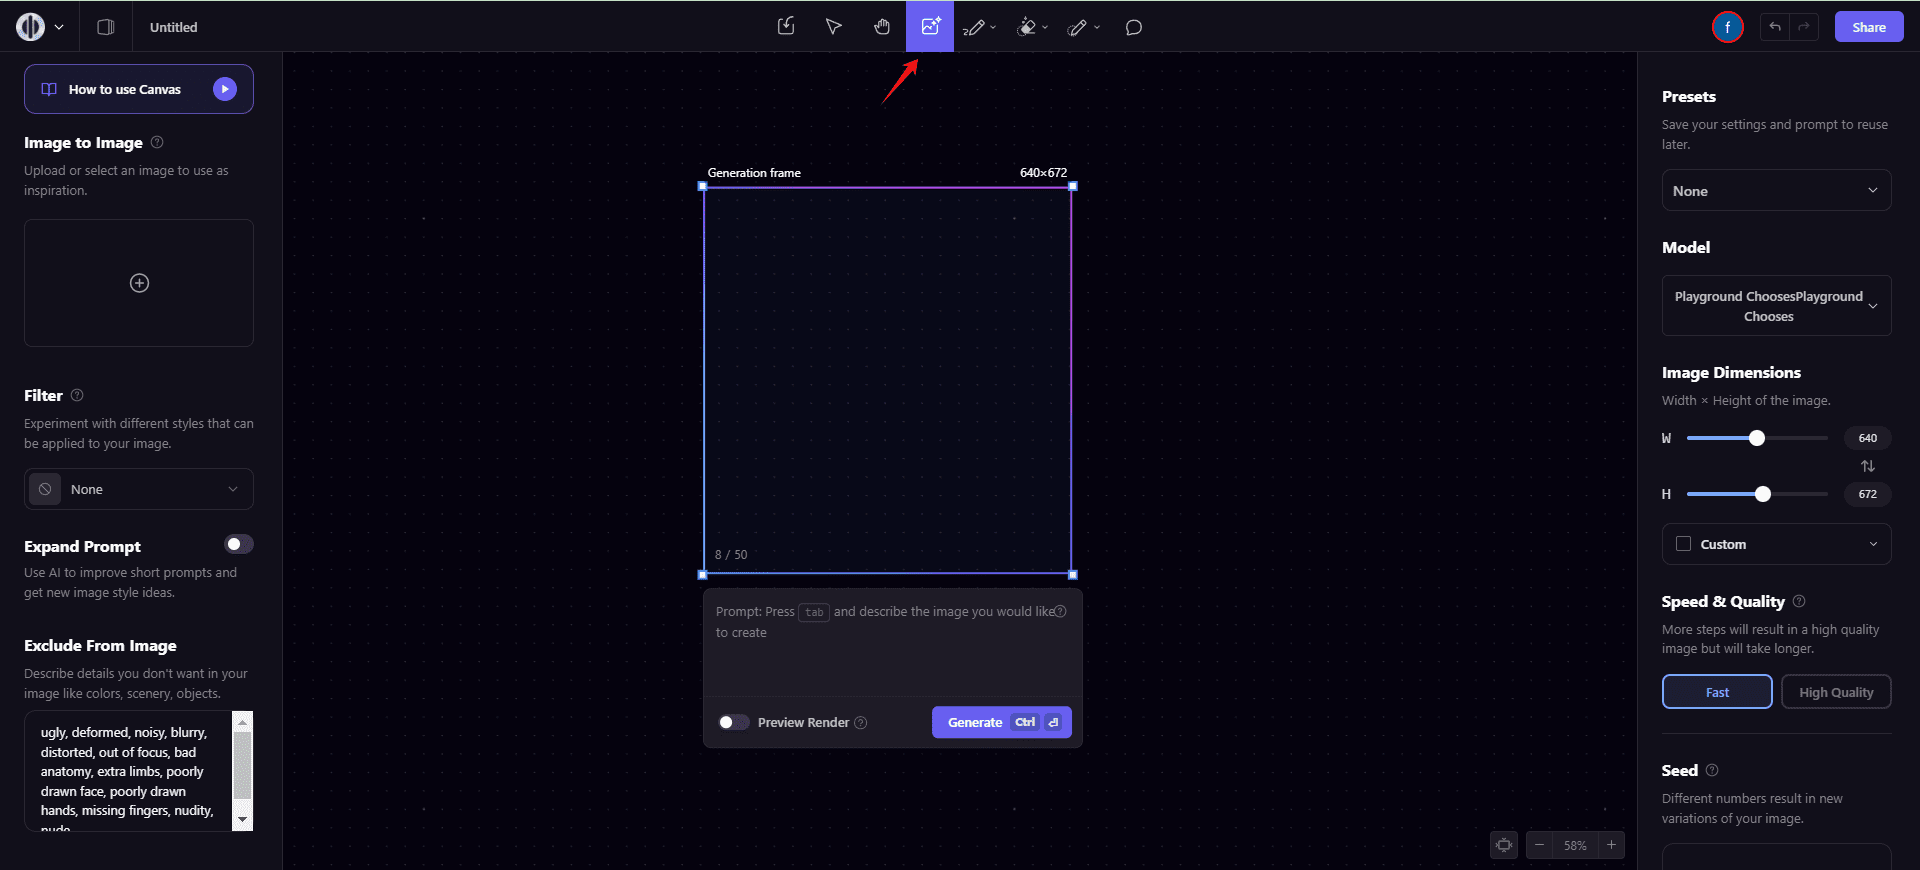Open the Filter dropdown
Image resolution: width=1920 pixels, height=870 pixels.
[x=139, y=489]
